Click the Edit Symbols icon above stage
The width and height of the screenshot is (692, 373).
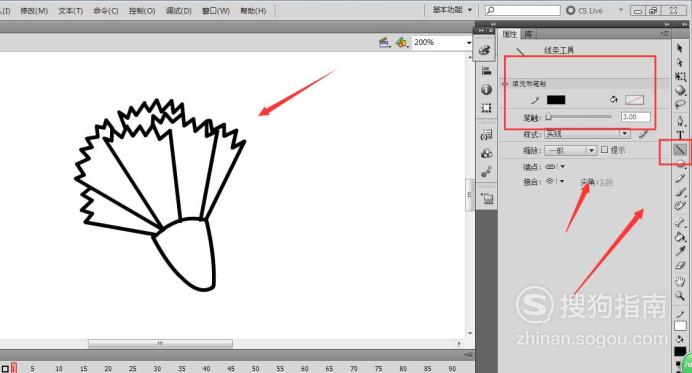pos(401,42)
